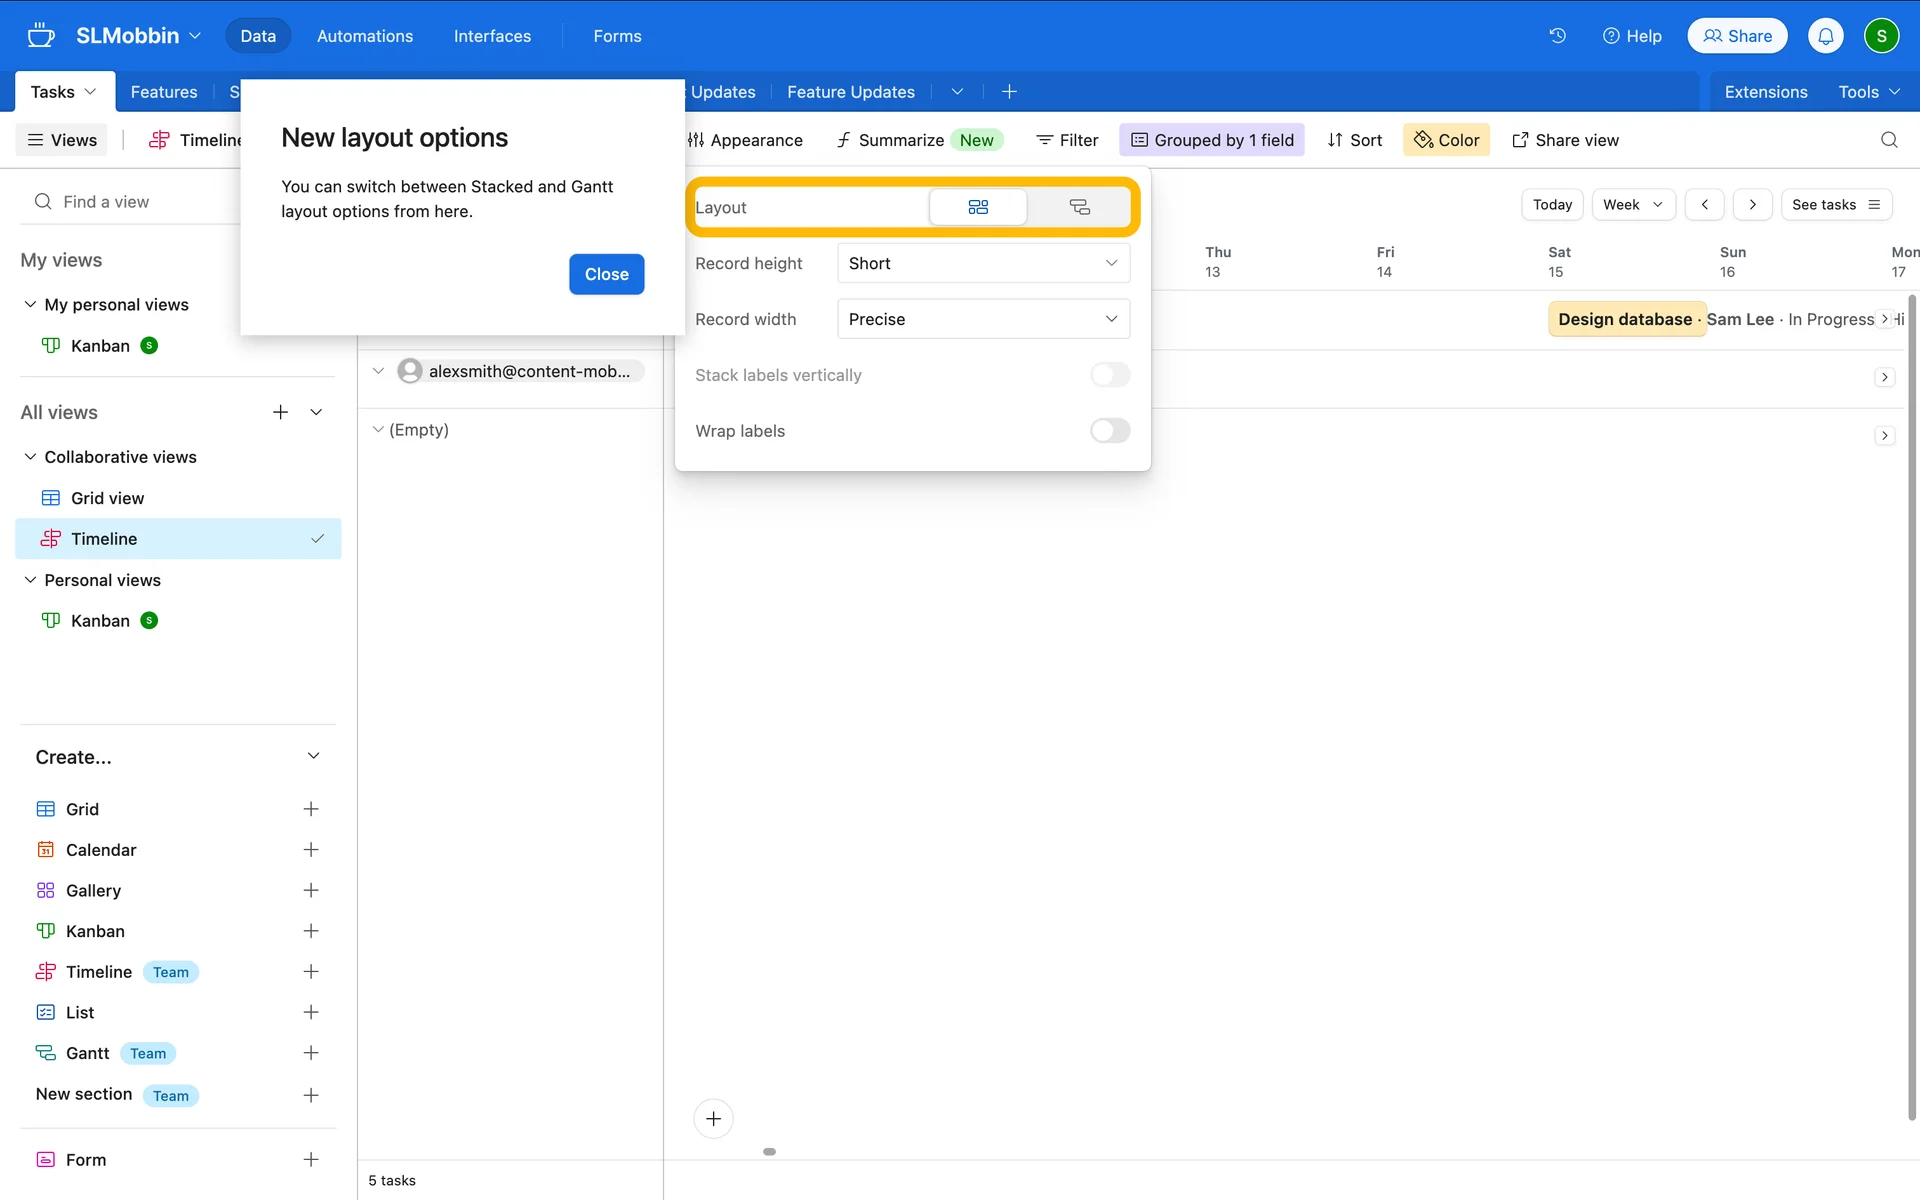Select the Stacked layout icon
Screen dimensions: 1920x1200
978,207
